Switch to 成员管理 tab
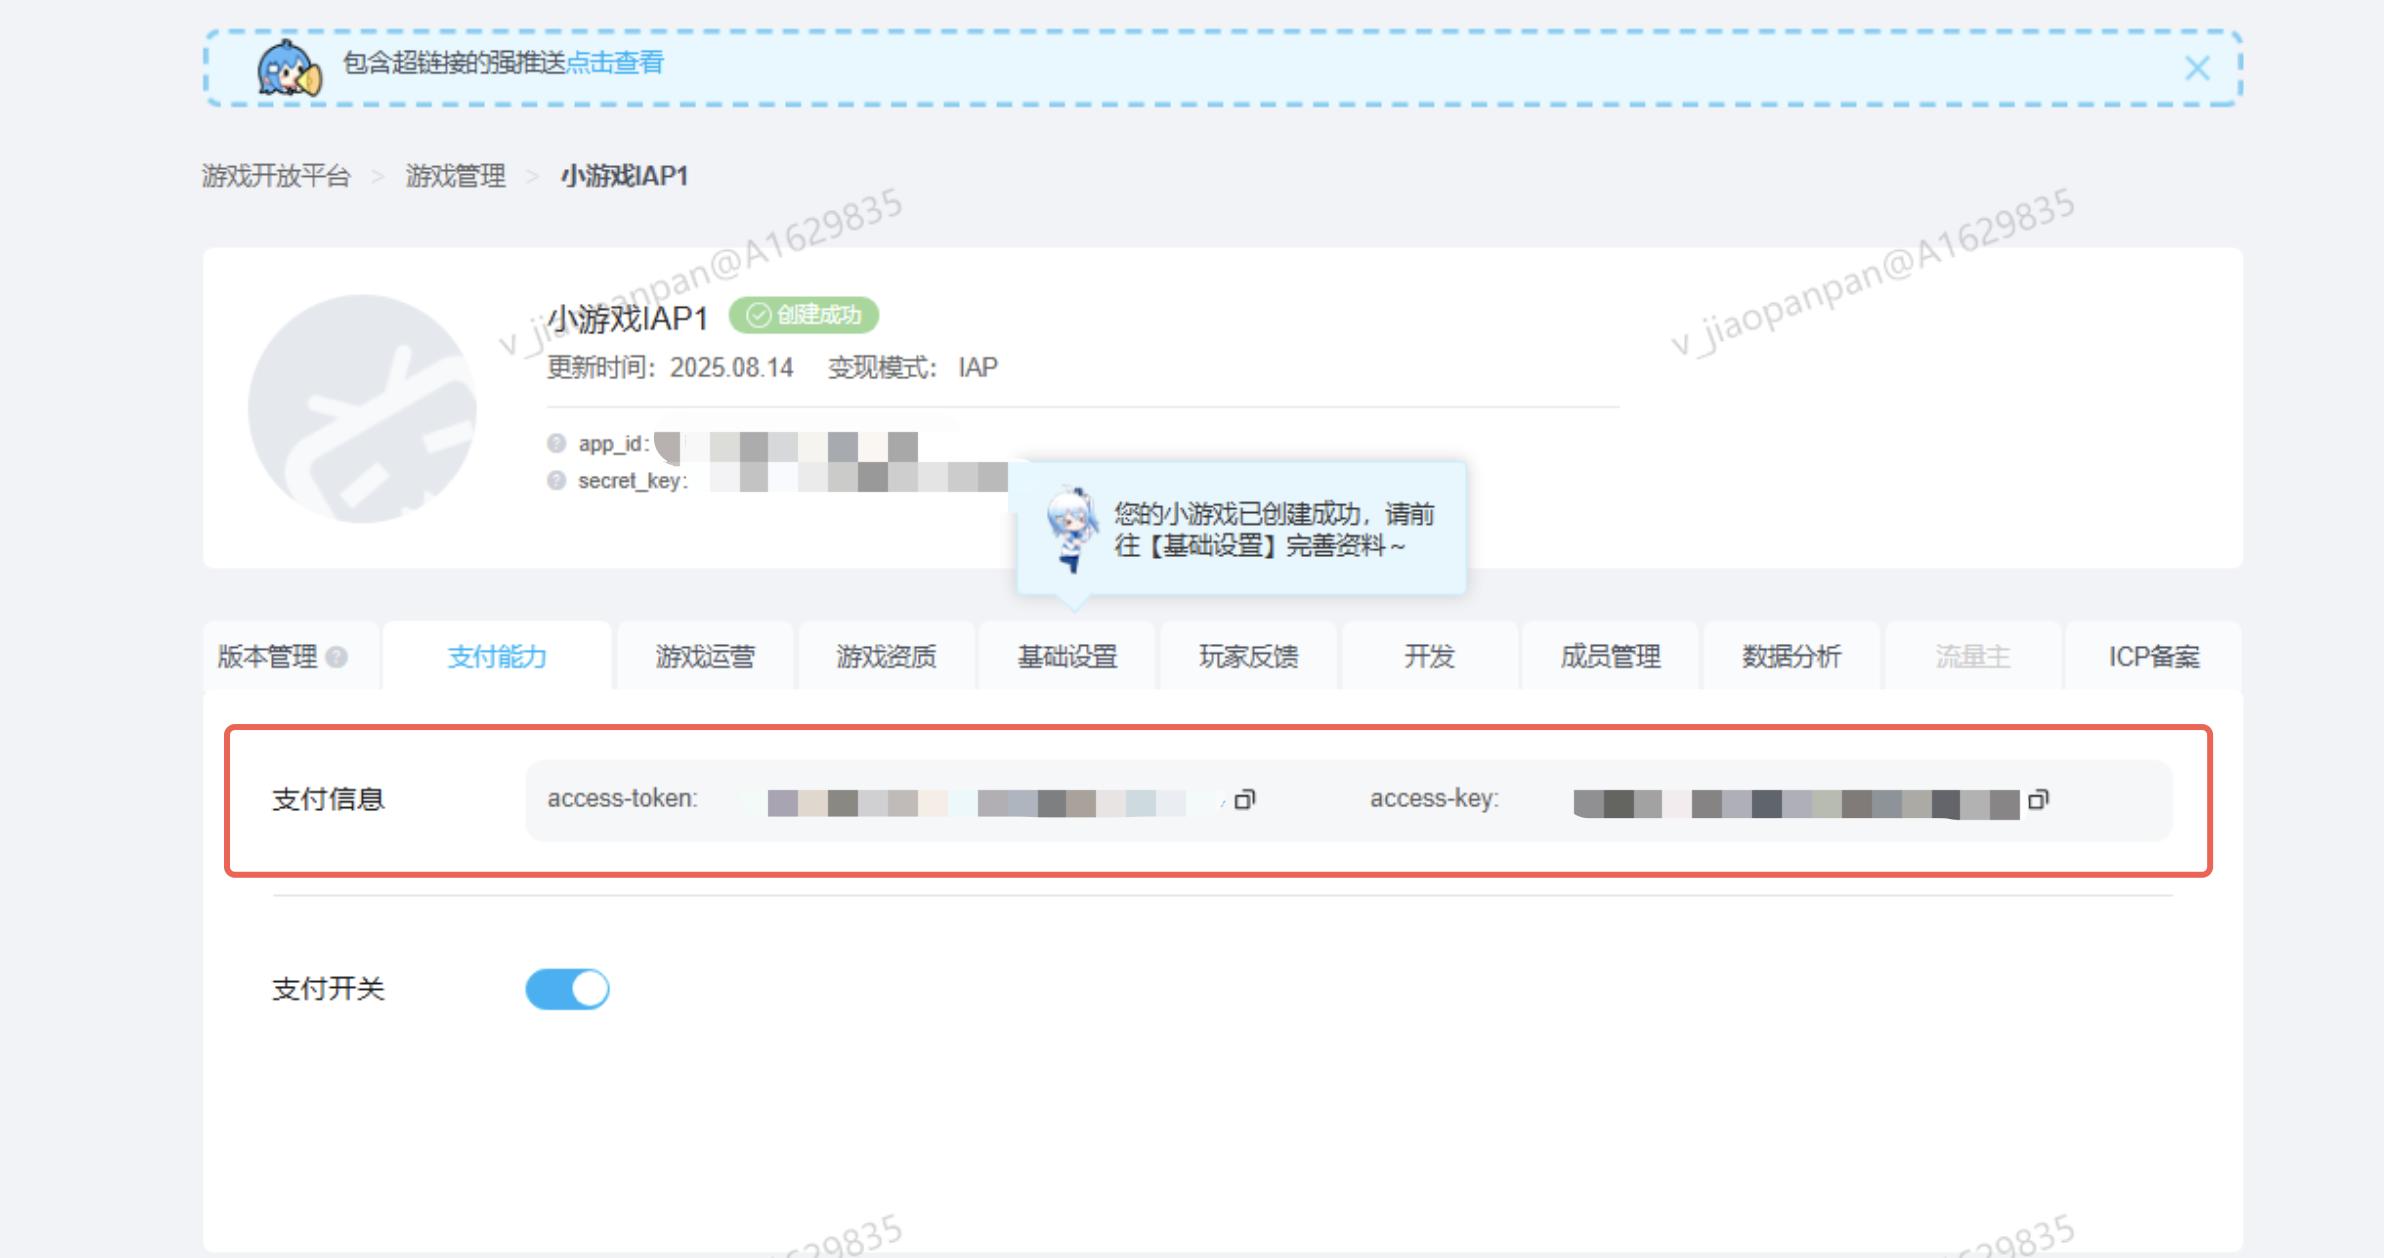The width and height of the screenshot is (2384, 1258). (x=1610, y=657)
